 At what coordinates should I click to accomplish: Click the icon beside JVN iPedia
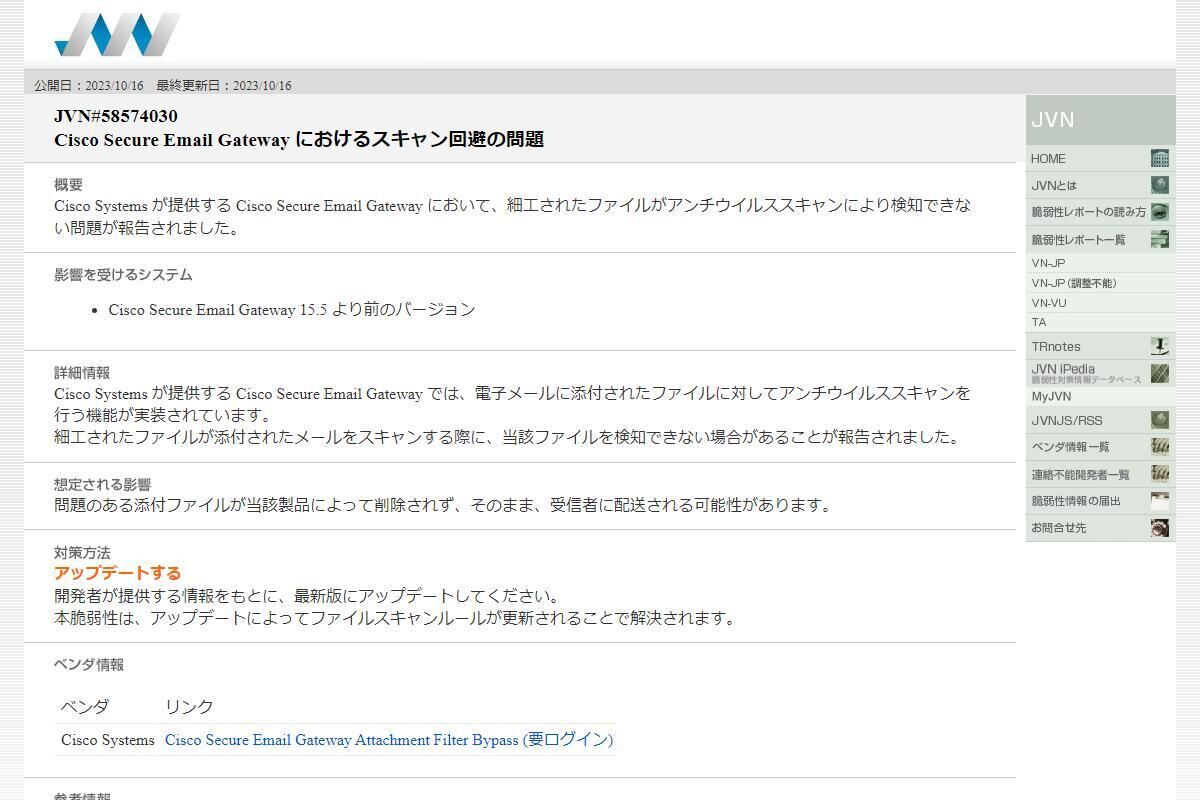pyautogui.click(x=1160, y=374)
